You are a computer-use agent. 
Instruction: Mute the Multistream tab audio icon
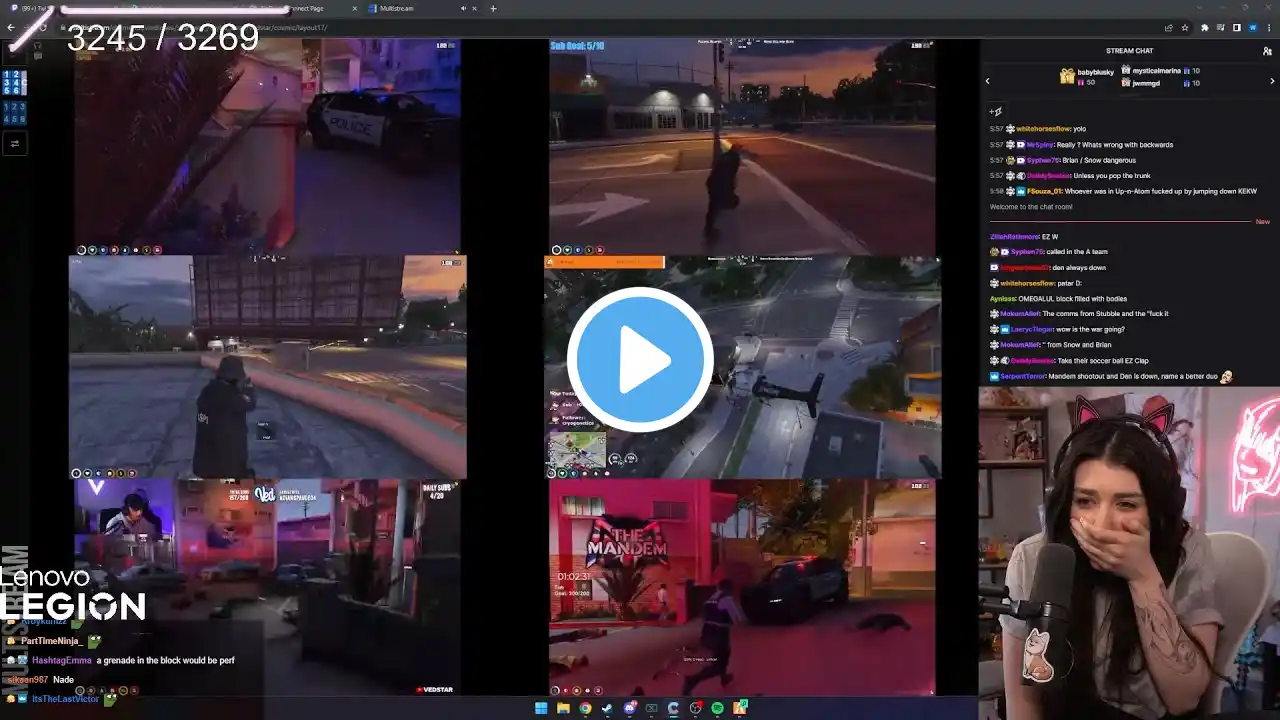(462, 8)
